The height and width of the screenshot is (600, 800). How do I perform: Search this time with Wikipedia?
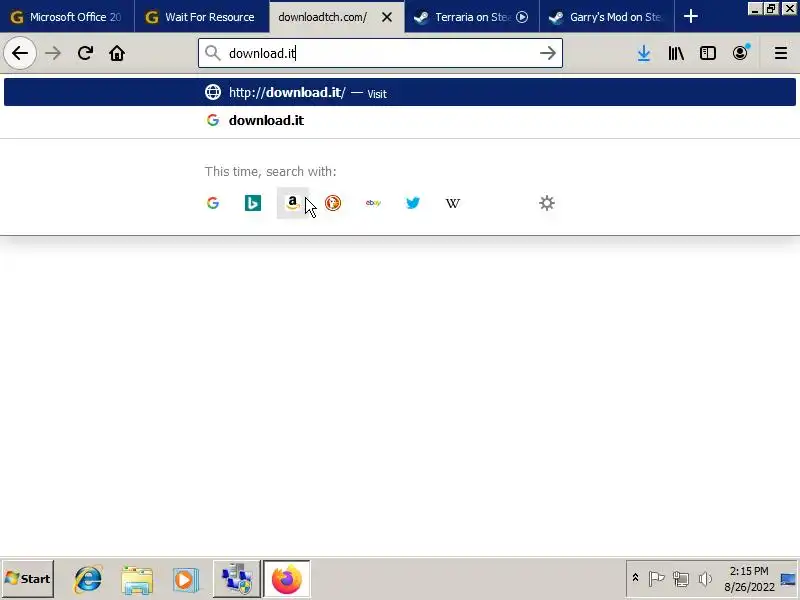[x=453, y=203]
